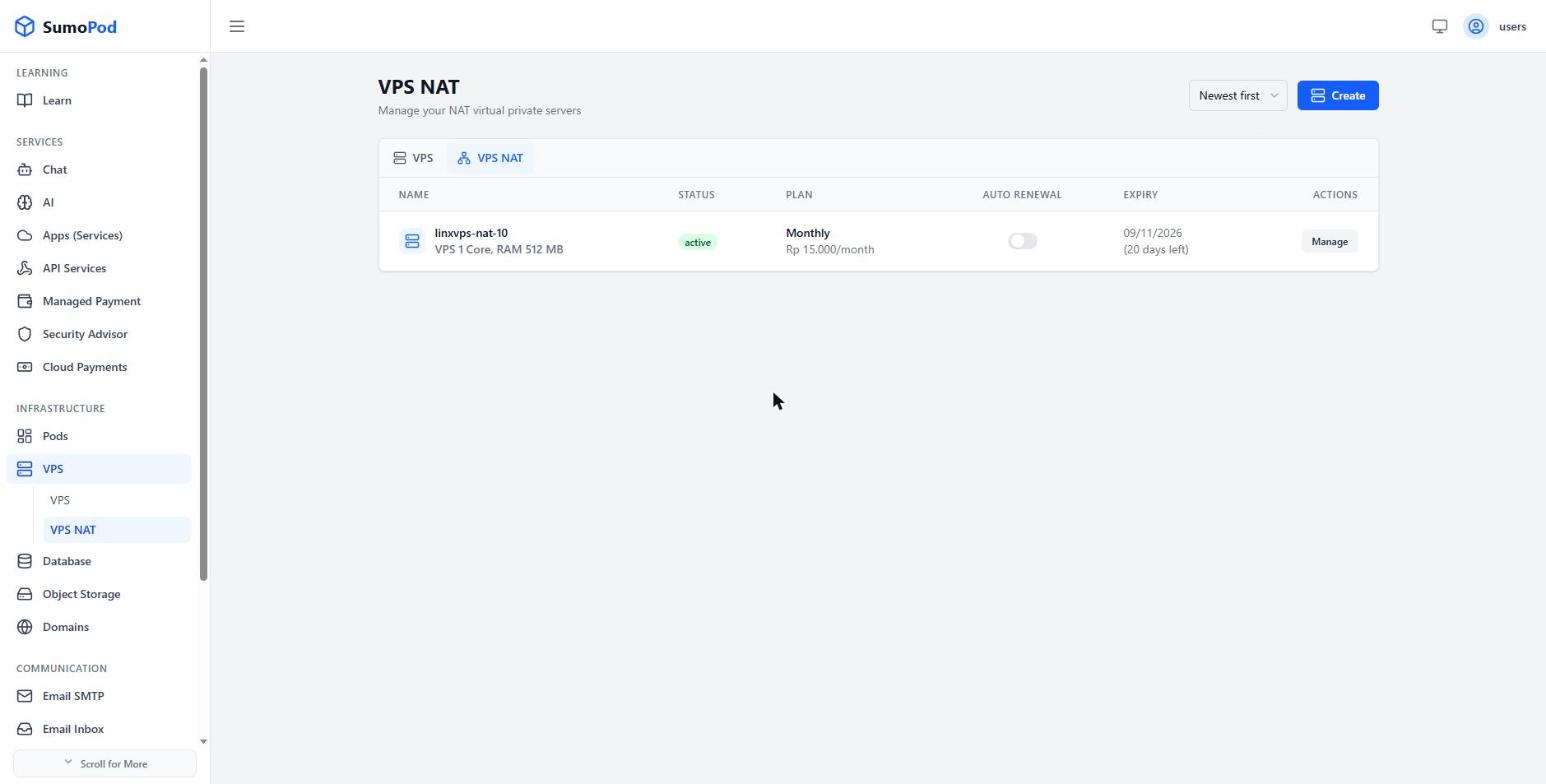1546x784 pixels.
Task: Click the SumoPod brand name
Action: tap(80, 27)
